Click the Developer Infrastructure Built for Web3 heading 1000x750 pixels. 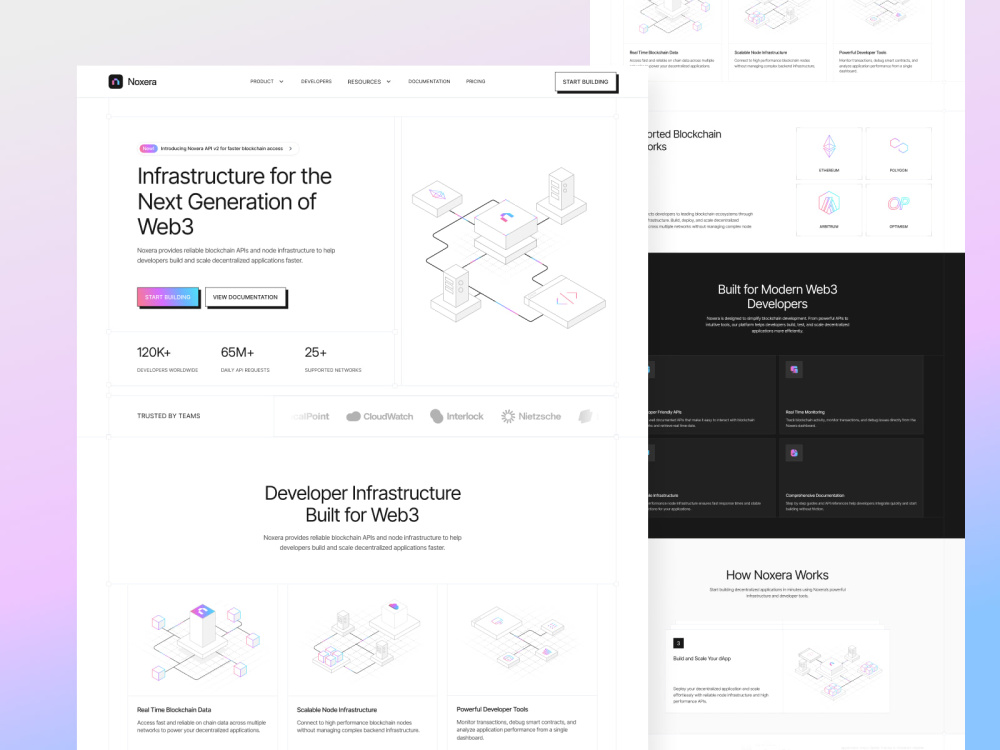[x=362, y=504]
